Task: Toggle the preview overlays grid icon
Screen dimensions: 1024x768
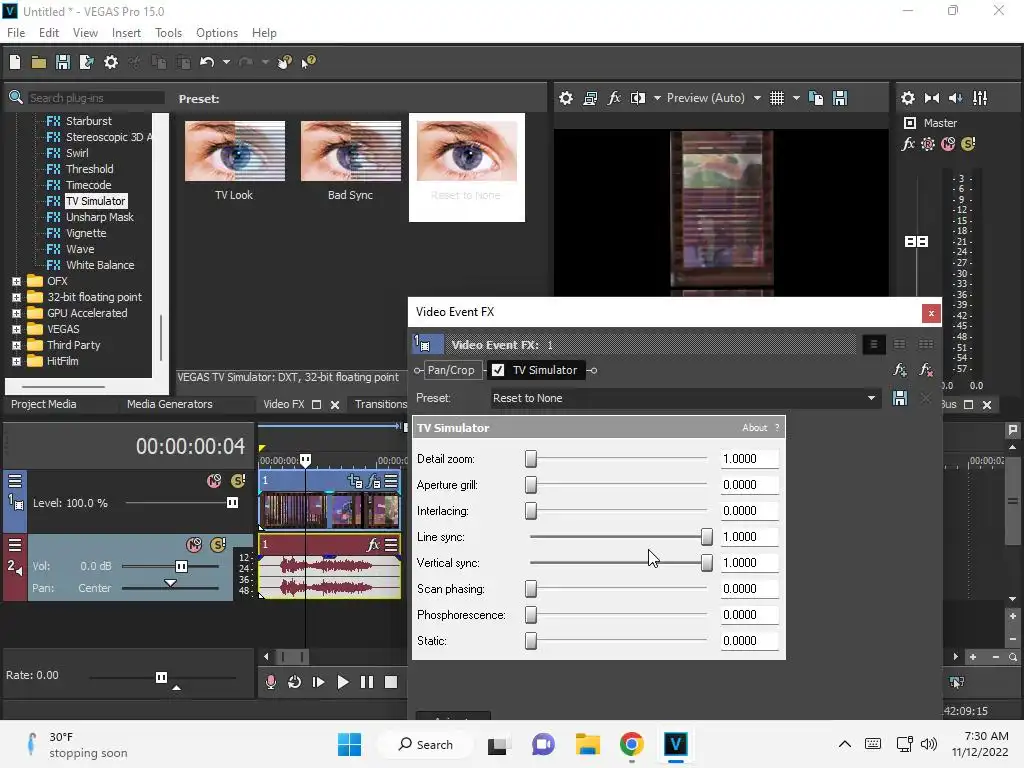Action: [776, 98]
